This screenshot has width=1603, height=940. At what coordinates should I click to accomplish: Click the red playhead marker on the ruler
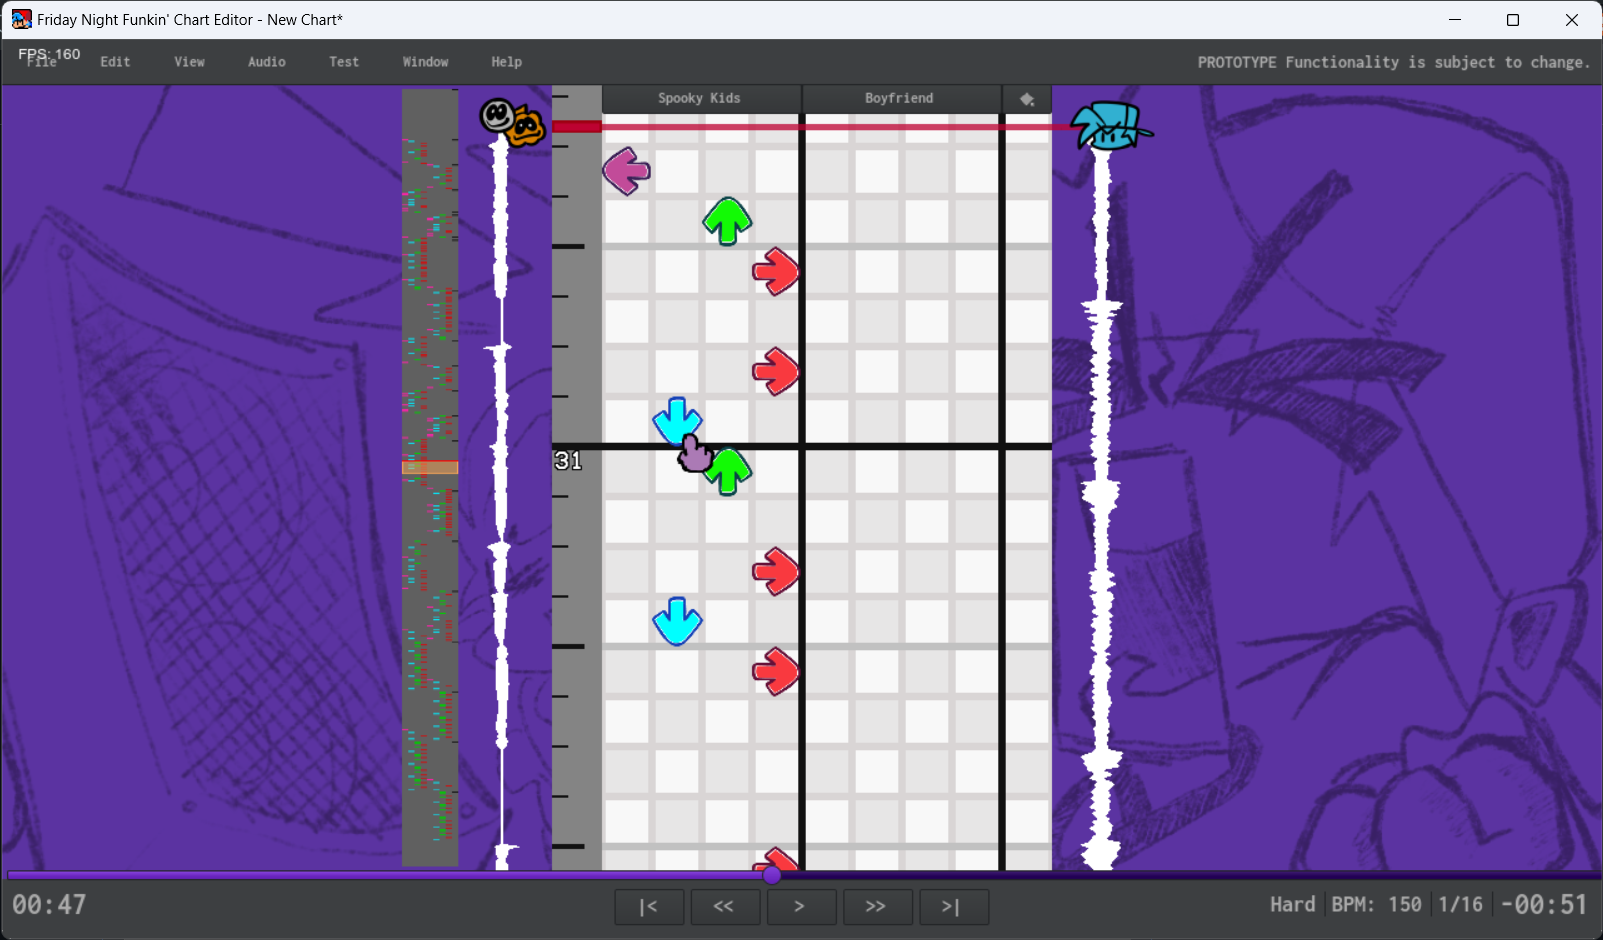577,126
